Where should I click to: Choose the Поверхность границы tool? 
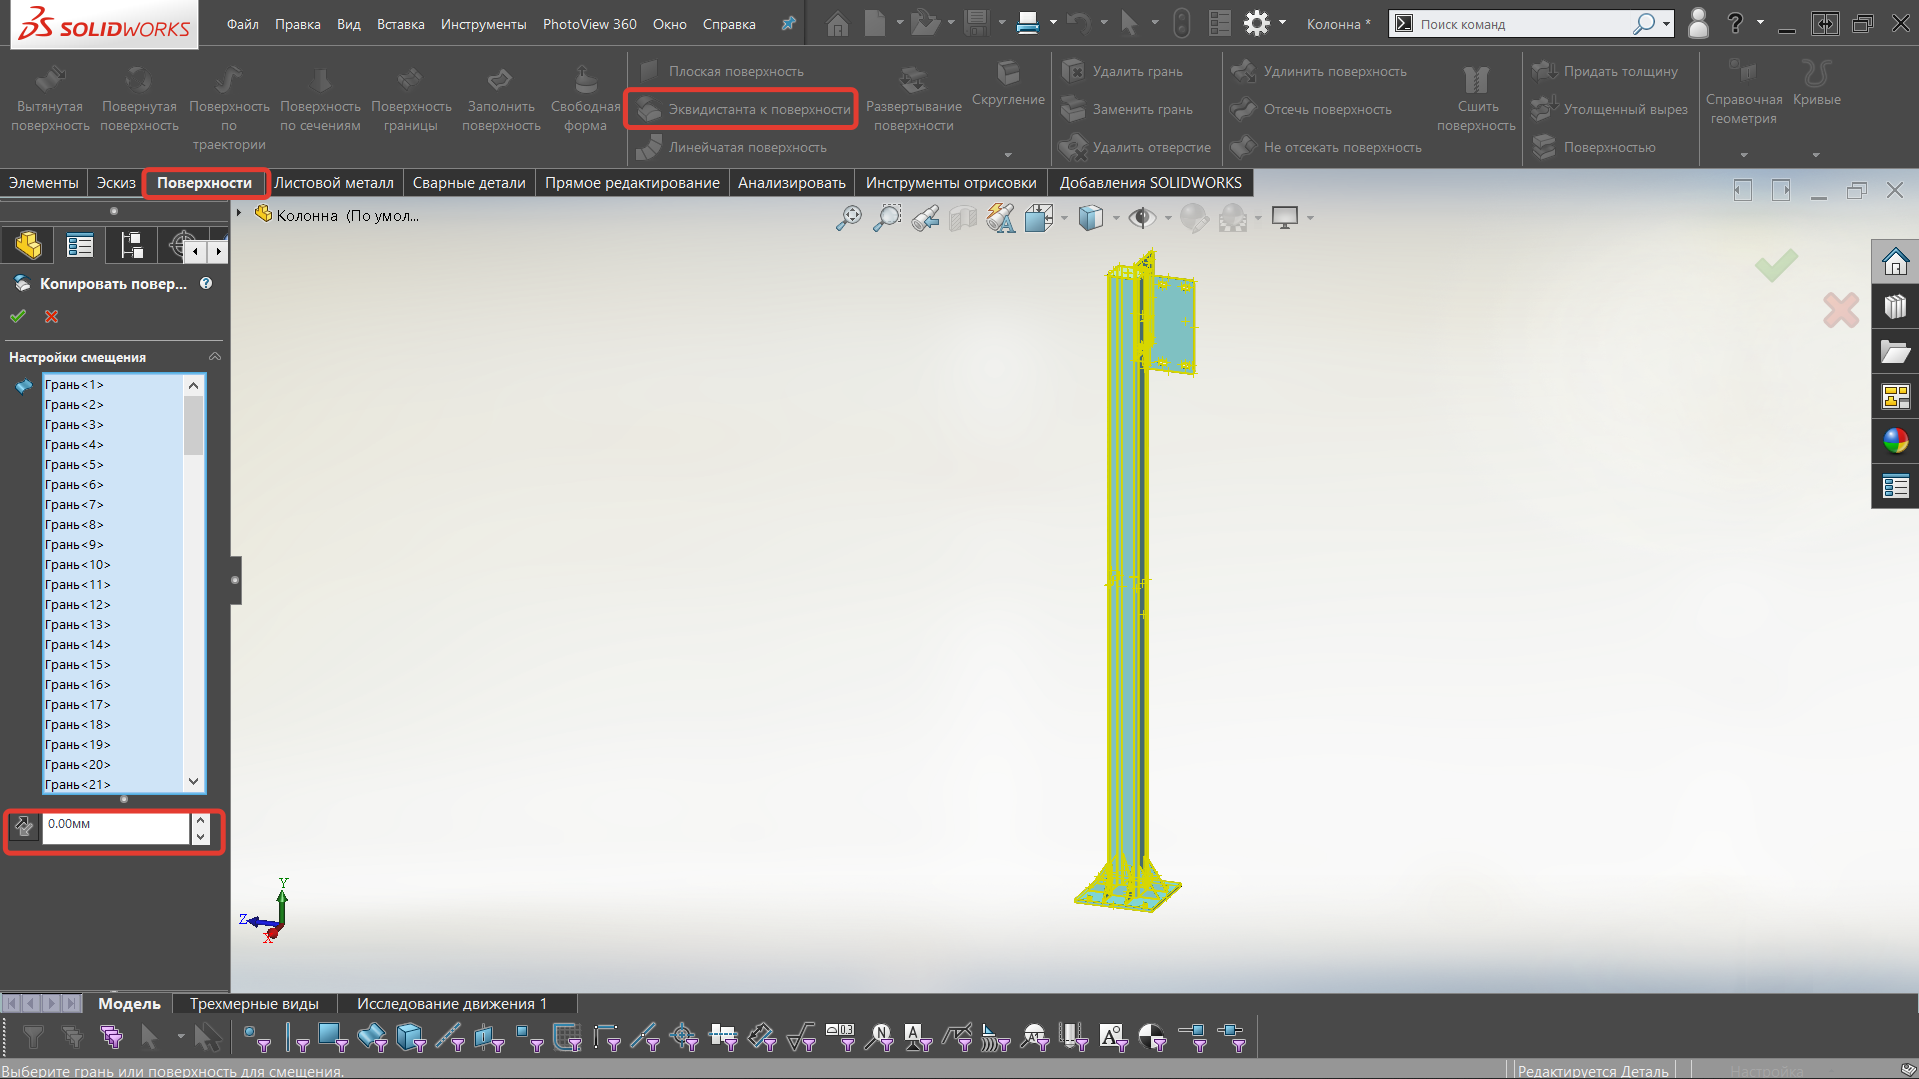411,98
